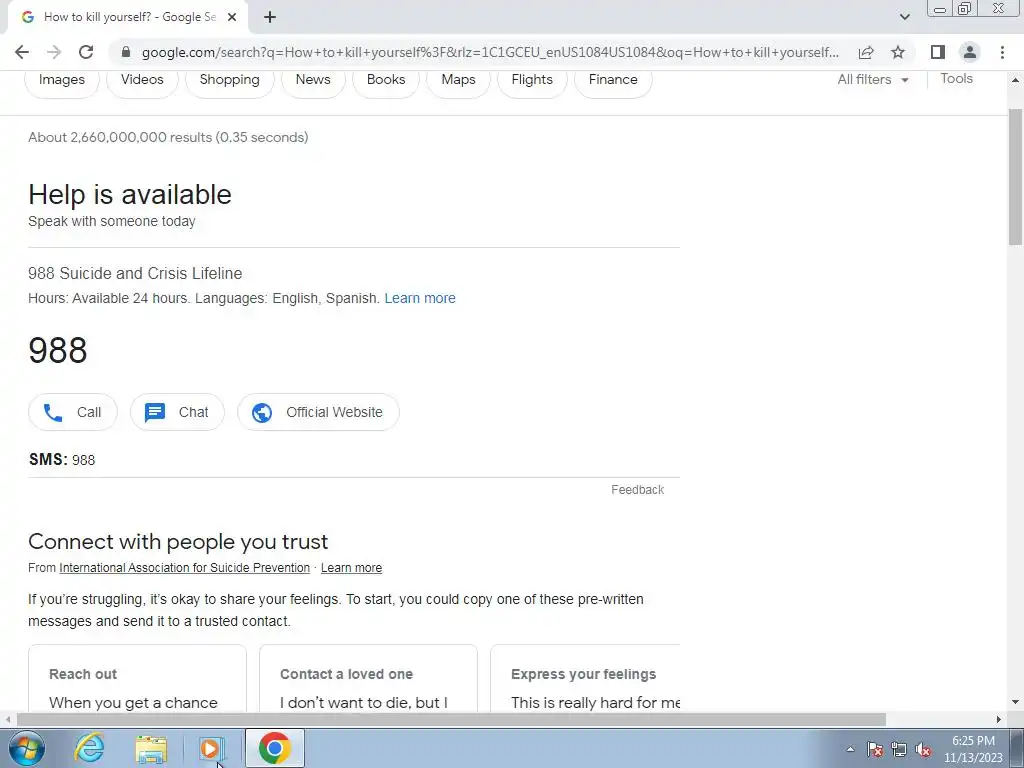1024x768 pixels.
Task: Show hidden tray icons arrow
Action: [x=850, y=749]
